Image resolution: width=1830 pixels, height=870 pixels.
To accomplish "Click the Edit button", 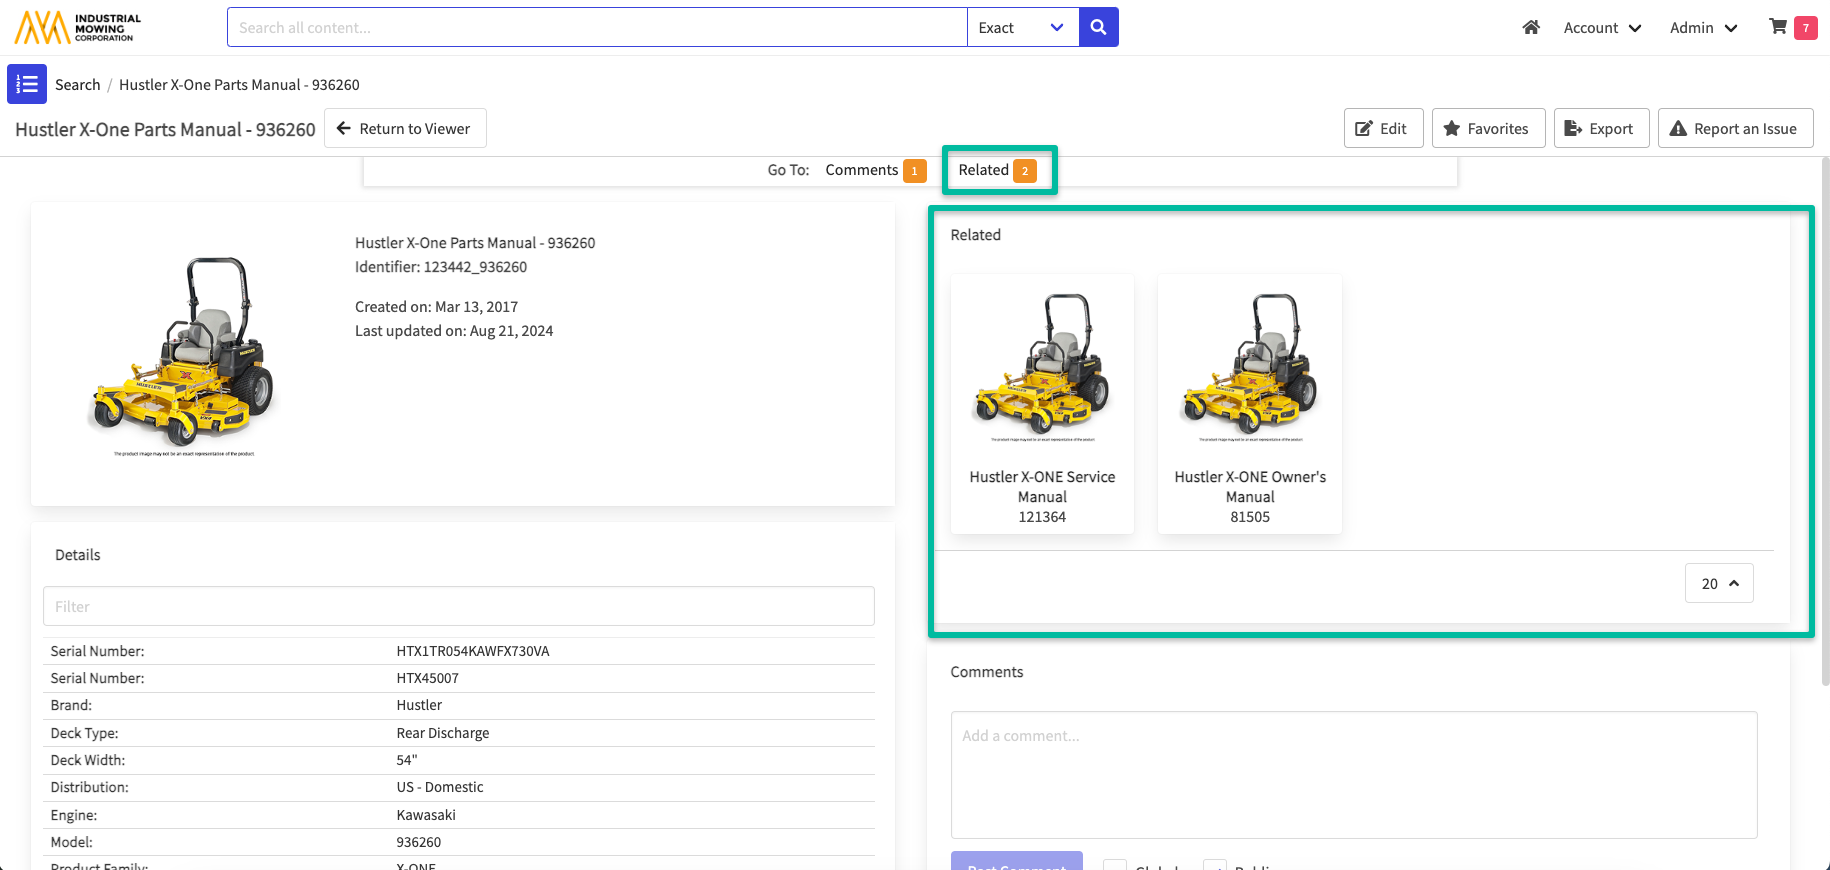I will [x=1383, y=128].
